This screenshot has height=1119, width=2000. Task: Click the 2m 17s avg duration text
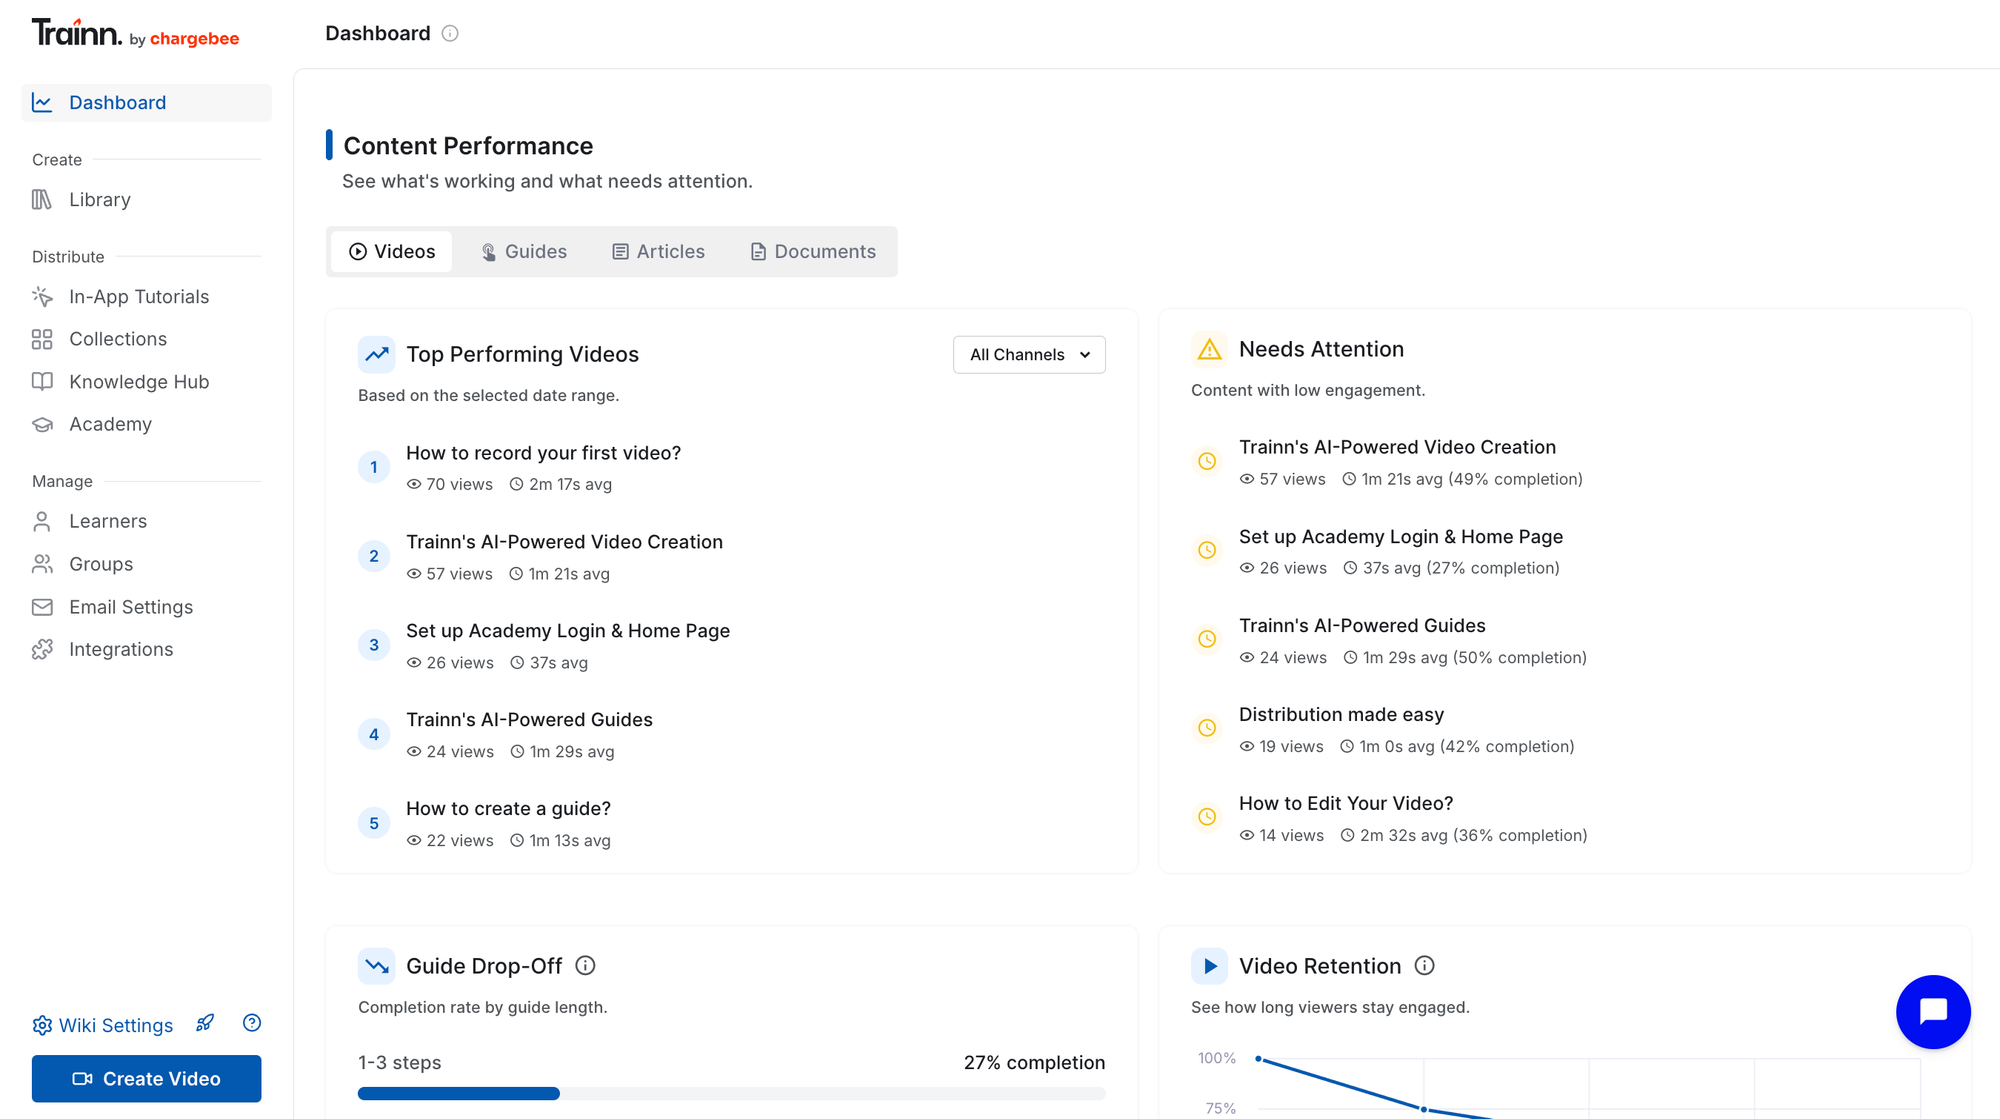(x=570, y=484)
